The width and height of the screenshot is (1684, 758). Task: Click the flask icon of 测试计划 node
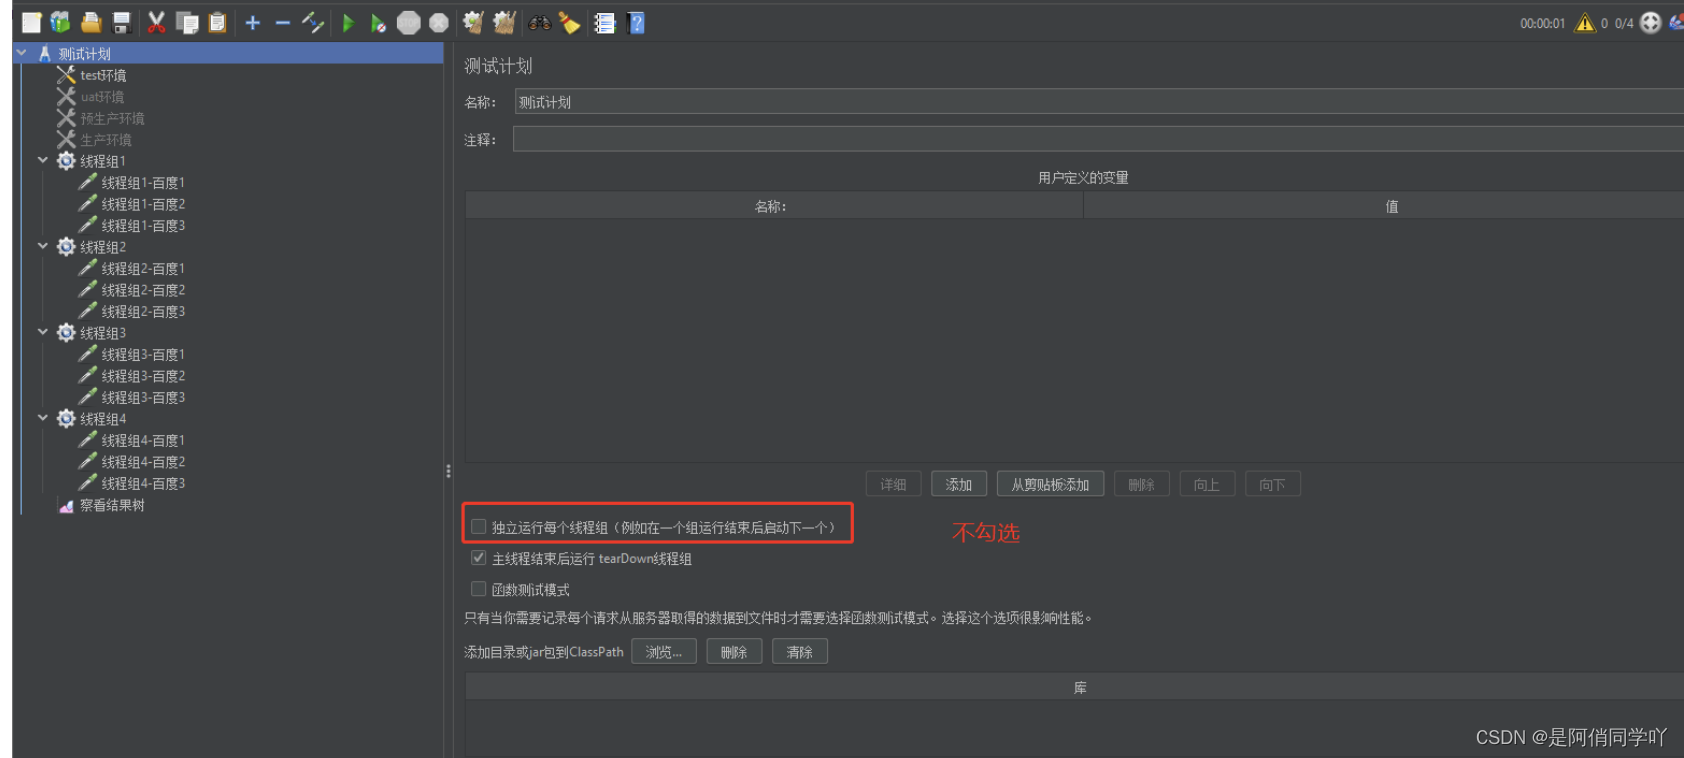(45, 53)
